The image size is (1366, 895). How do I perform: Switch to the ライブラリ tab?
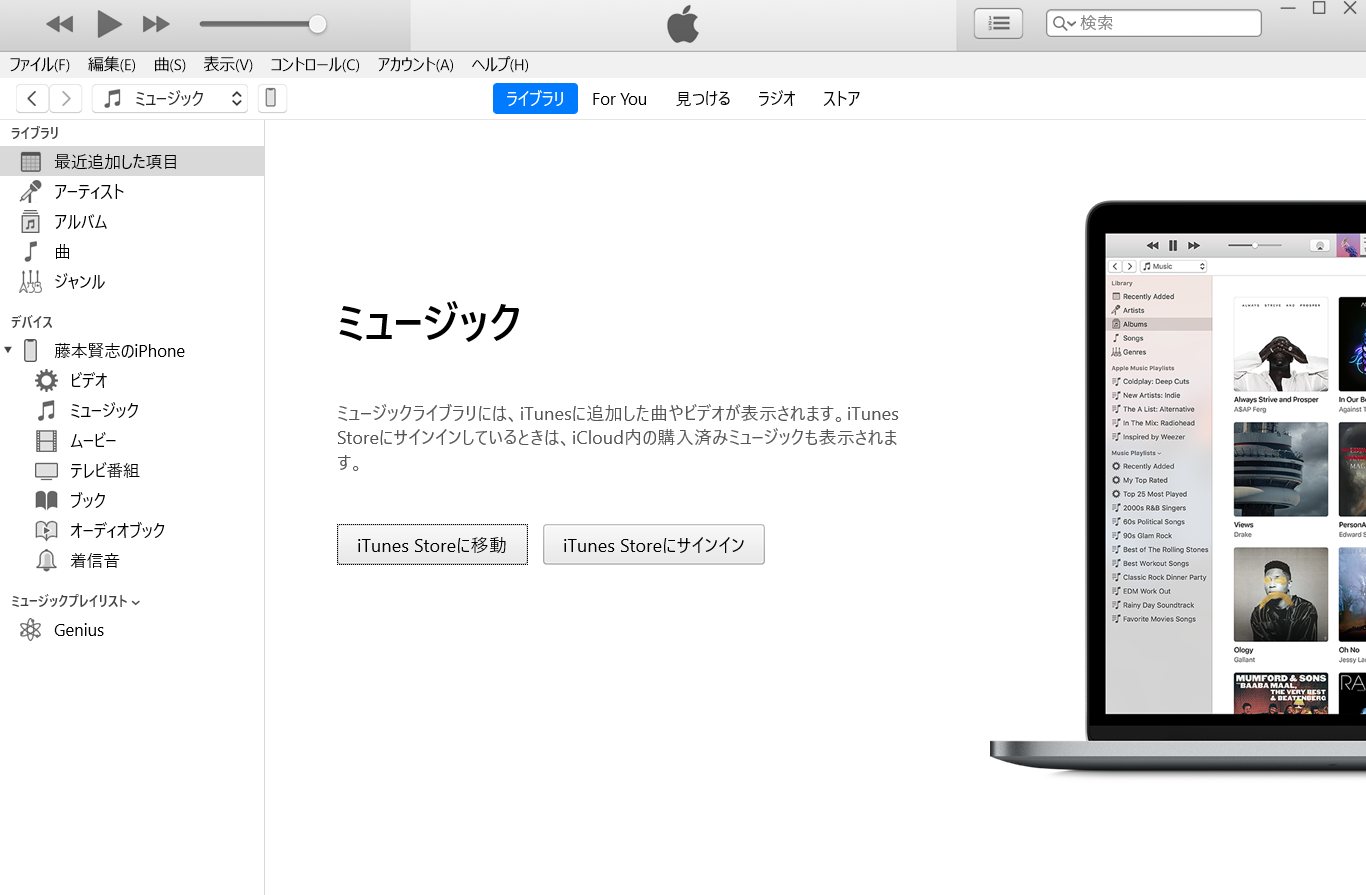[x=535, y=99]
